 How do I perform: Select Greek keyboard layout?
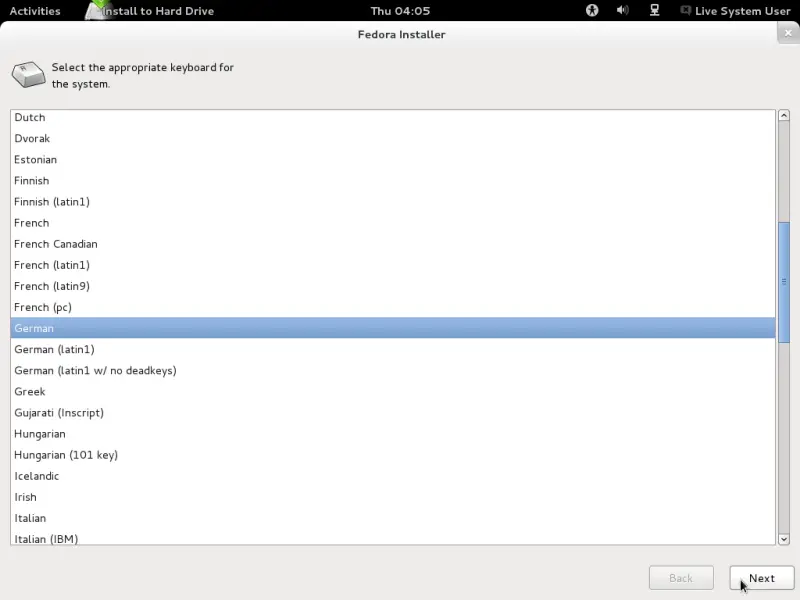393,392
